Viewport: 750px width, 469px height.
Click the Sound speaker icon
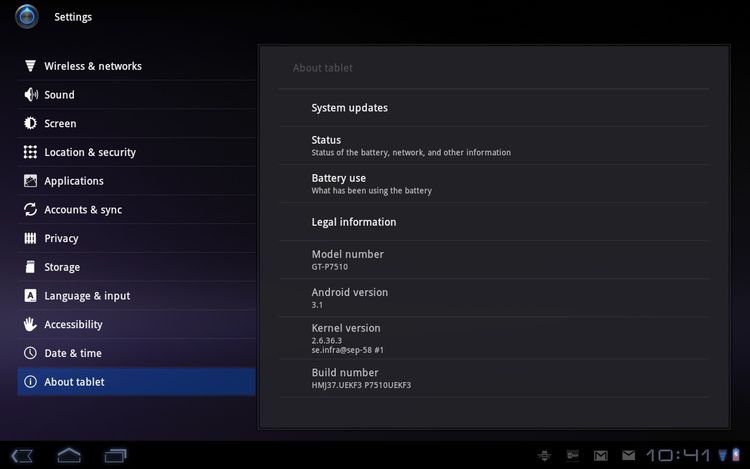pyautogui.click(x=30, y=95)
